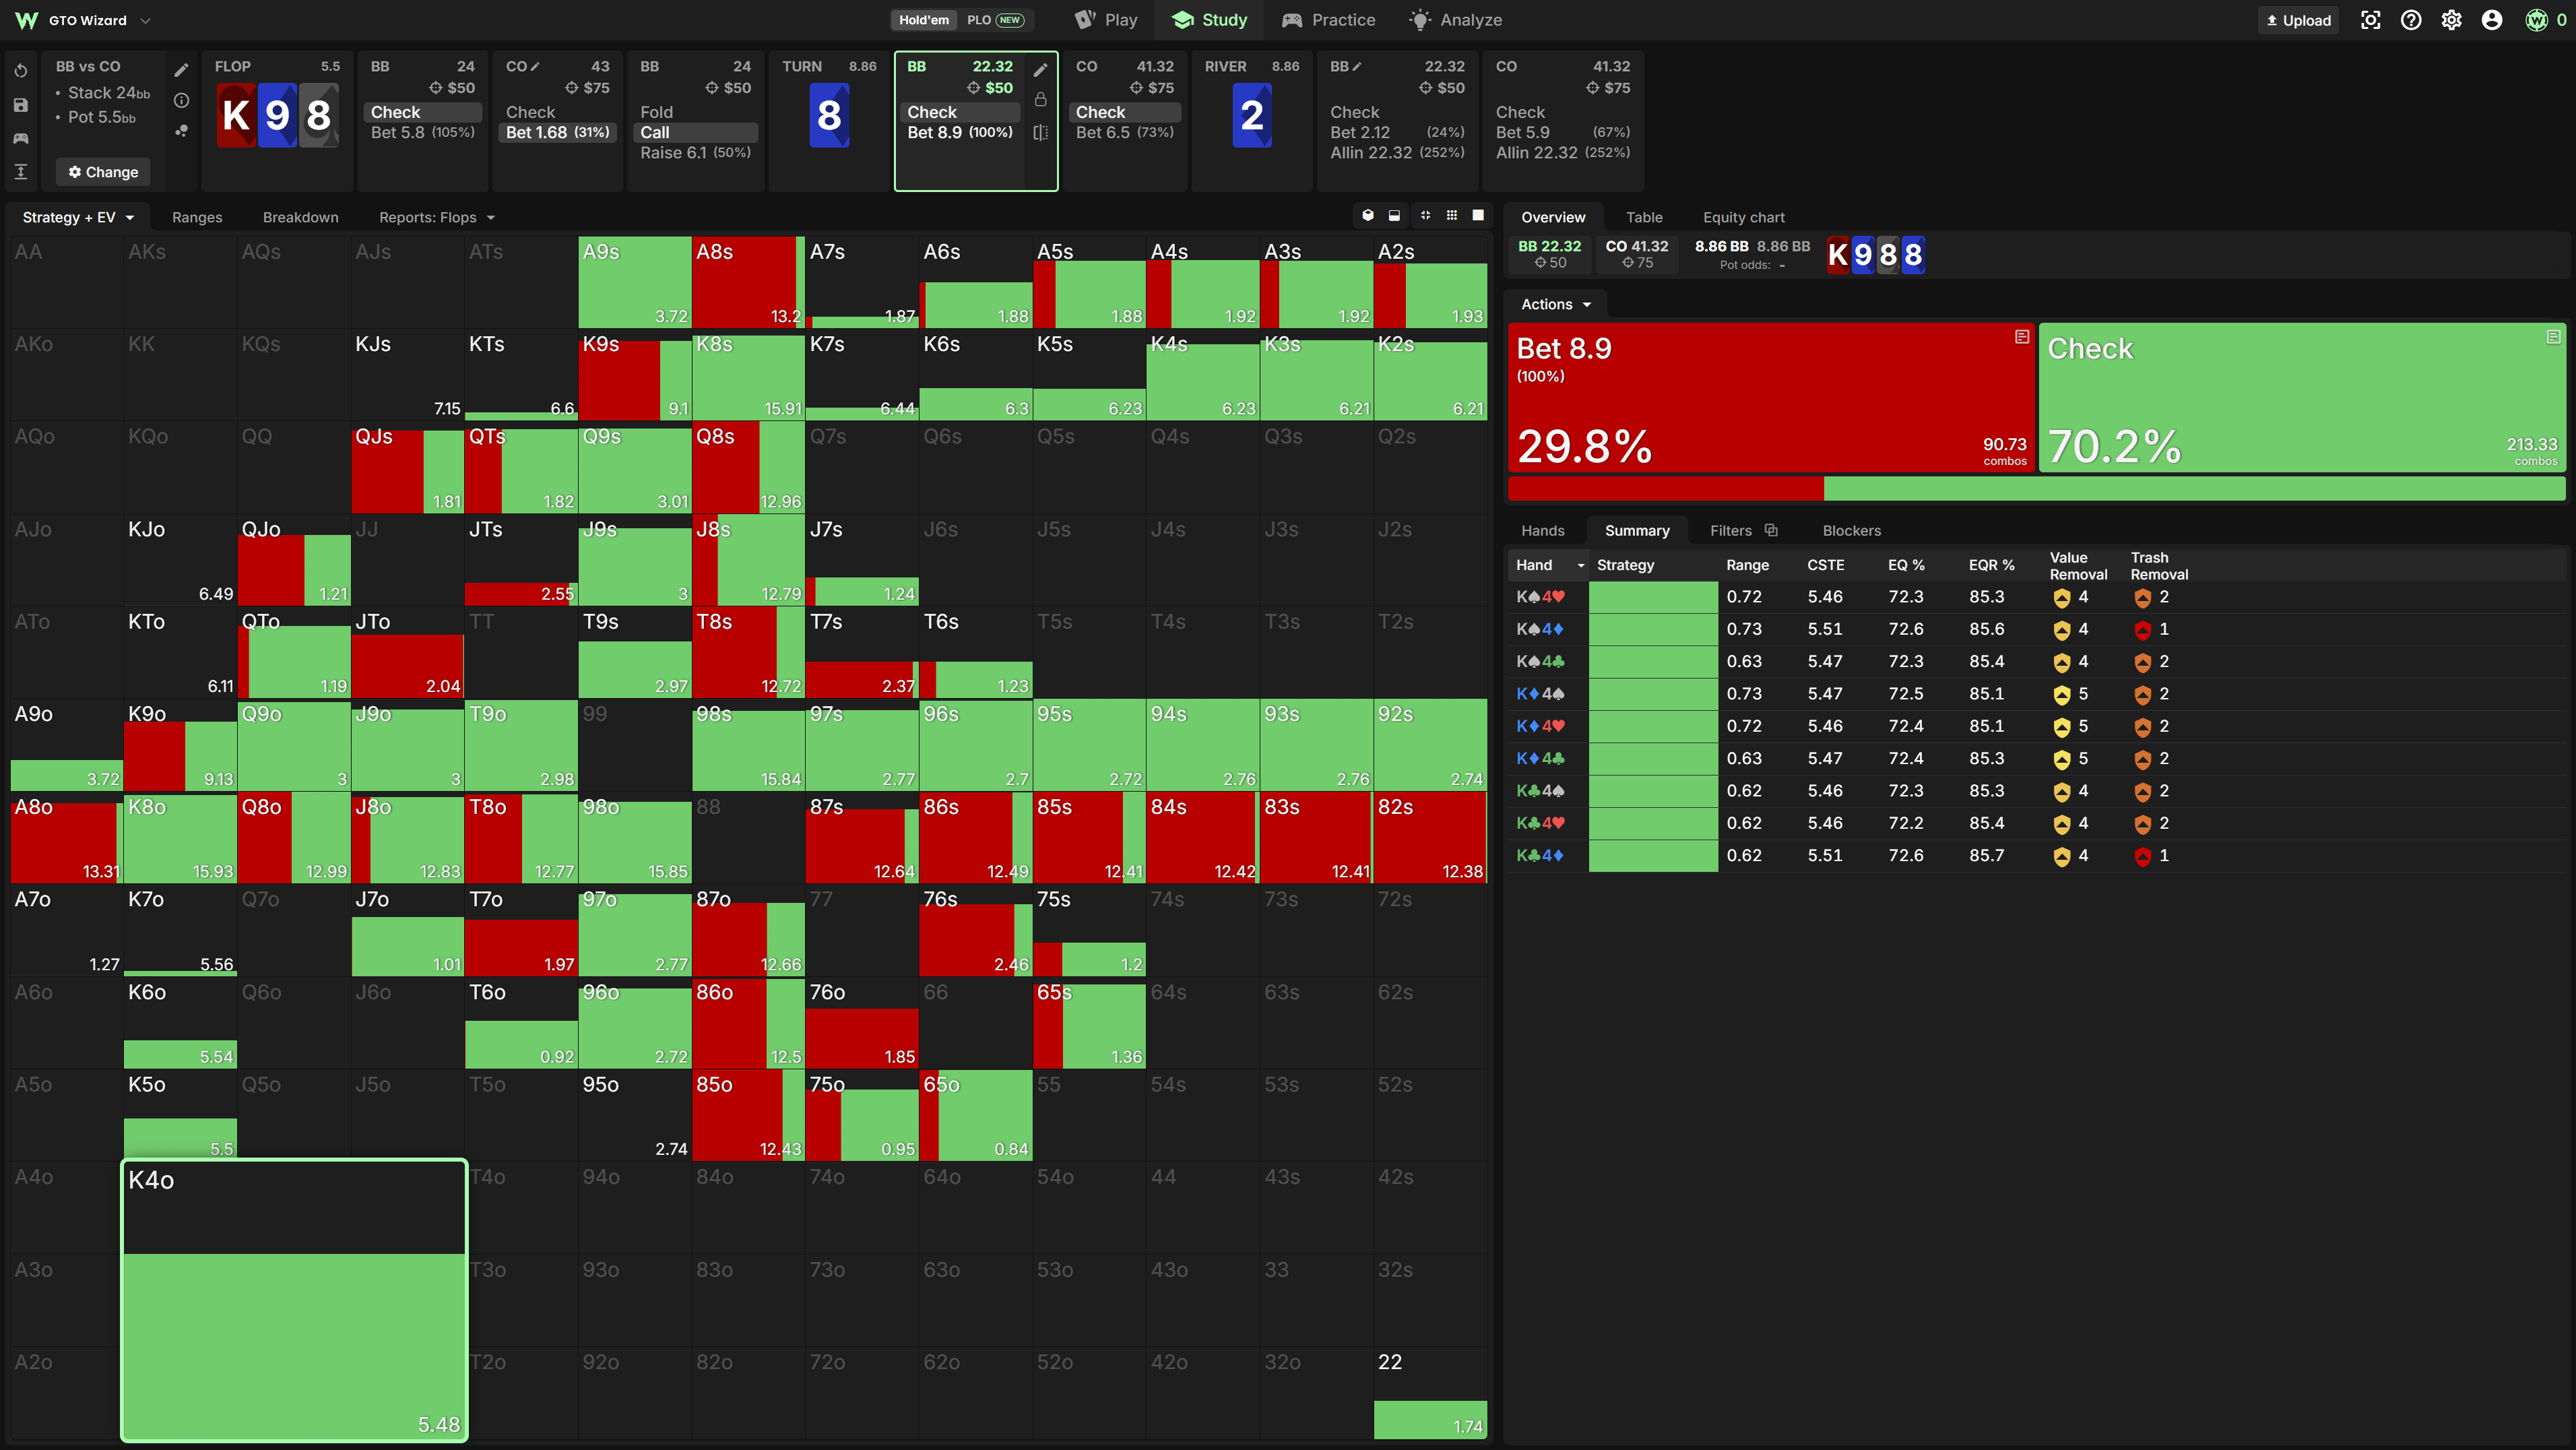
Task: Open the screenshot capture icon in top bar
Action: tap(2370, 20)
